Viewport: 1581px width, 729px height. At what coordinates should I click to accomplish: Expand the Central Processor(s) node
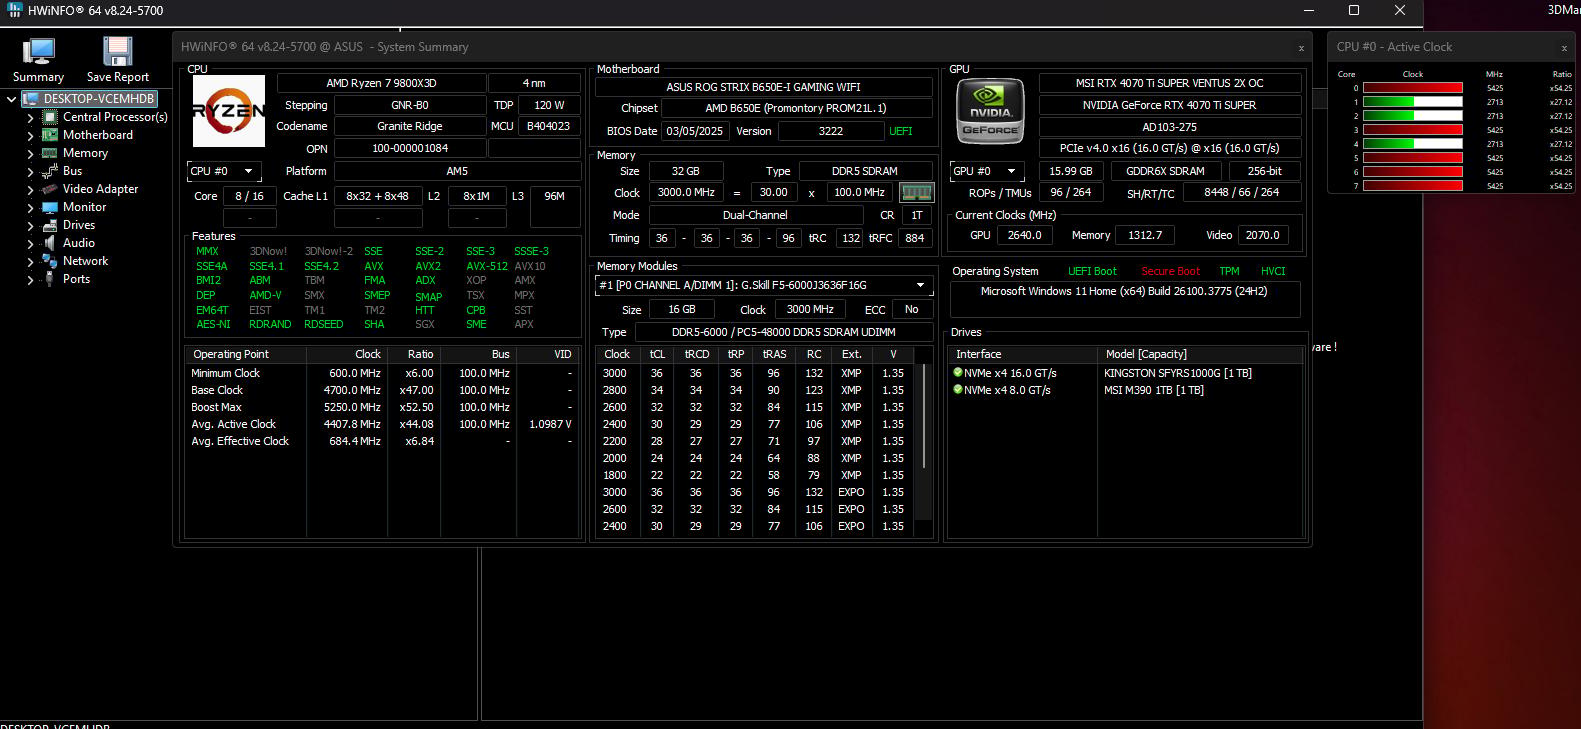pyautogui.click(x=30, y=117)
